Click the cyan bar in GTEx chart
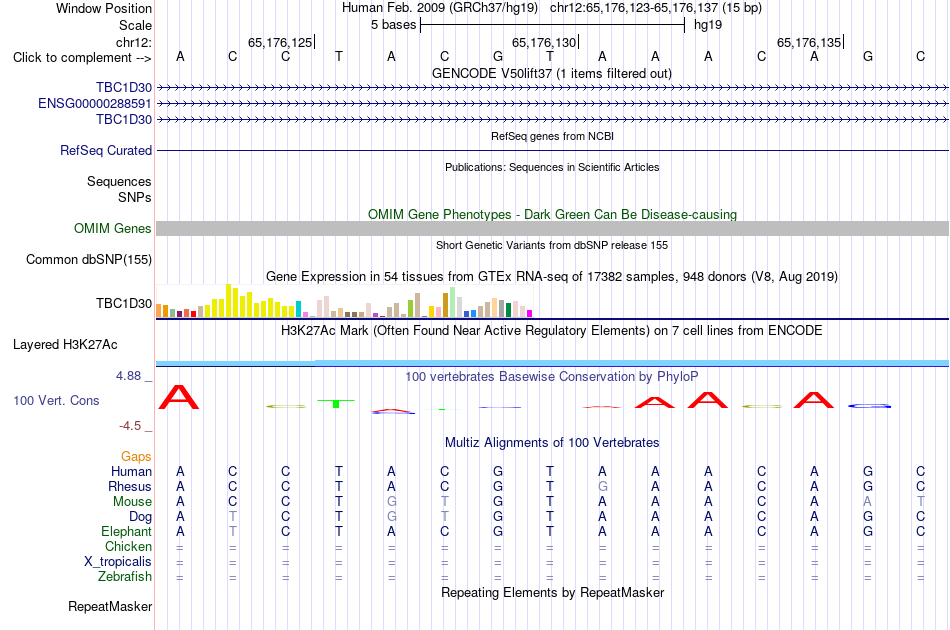Image resolution: width=950 pixels, height=630 pixels. [x=298, y=309]
